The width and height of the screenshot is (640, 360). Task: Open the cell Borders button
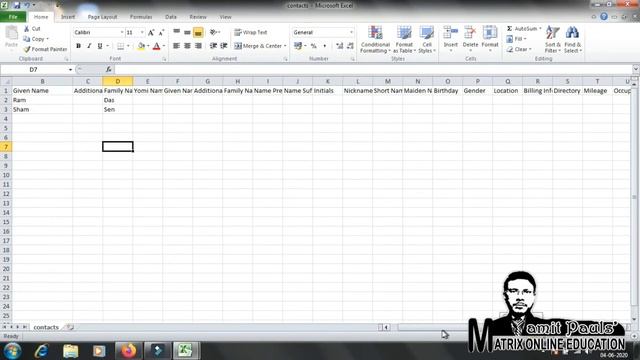tap(120, 46)
